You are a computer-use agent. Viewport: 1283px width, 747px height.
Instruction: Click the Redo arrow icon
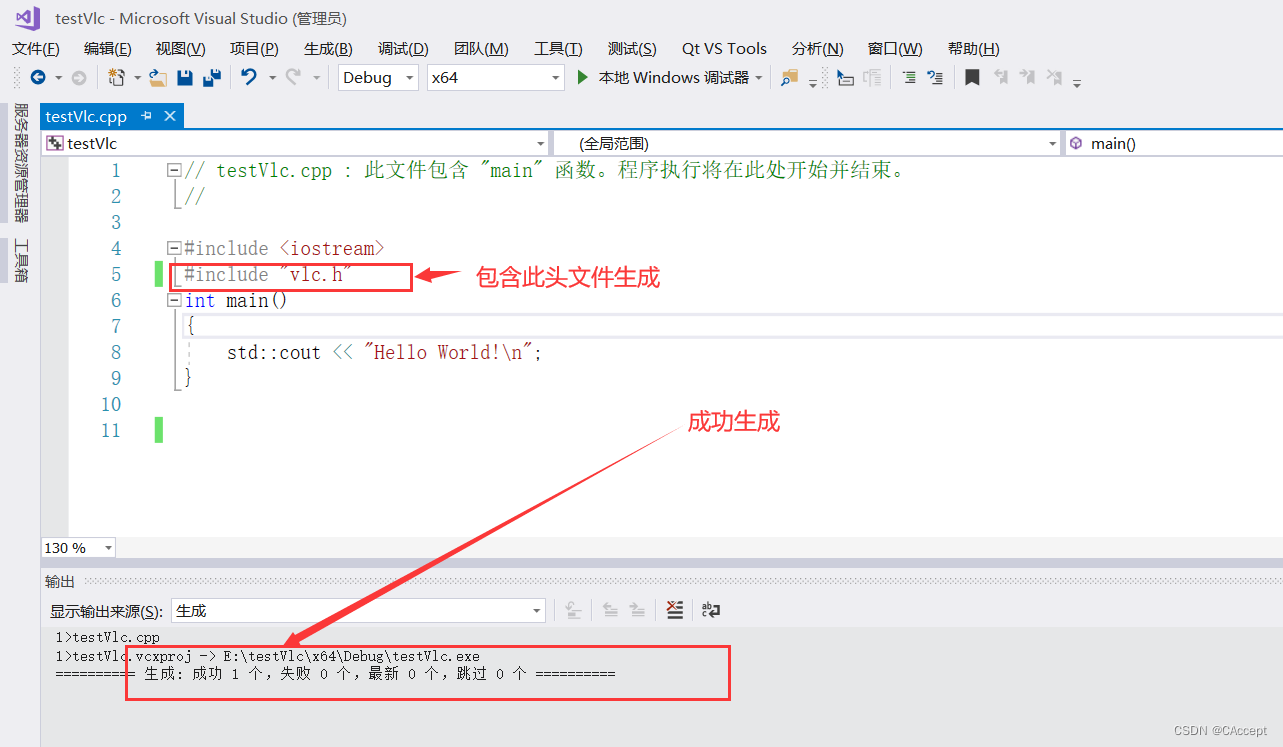pos(293,77)
